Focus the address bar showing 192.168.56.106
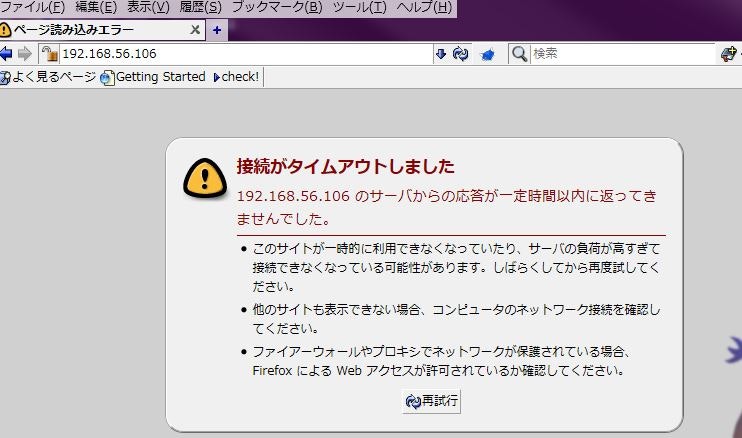 point(246,53)
